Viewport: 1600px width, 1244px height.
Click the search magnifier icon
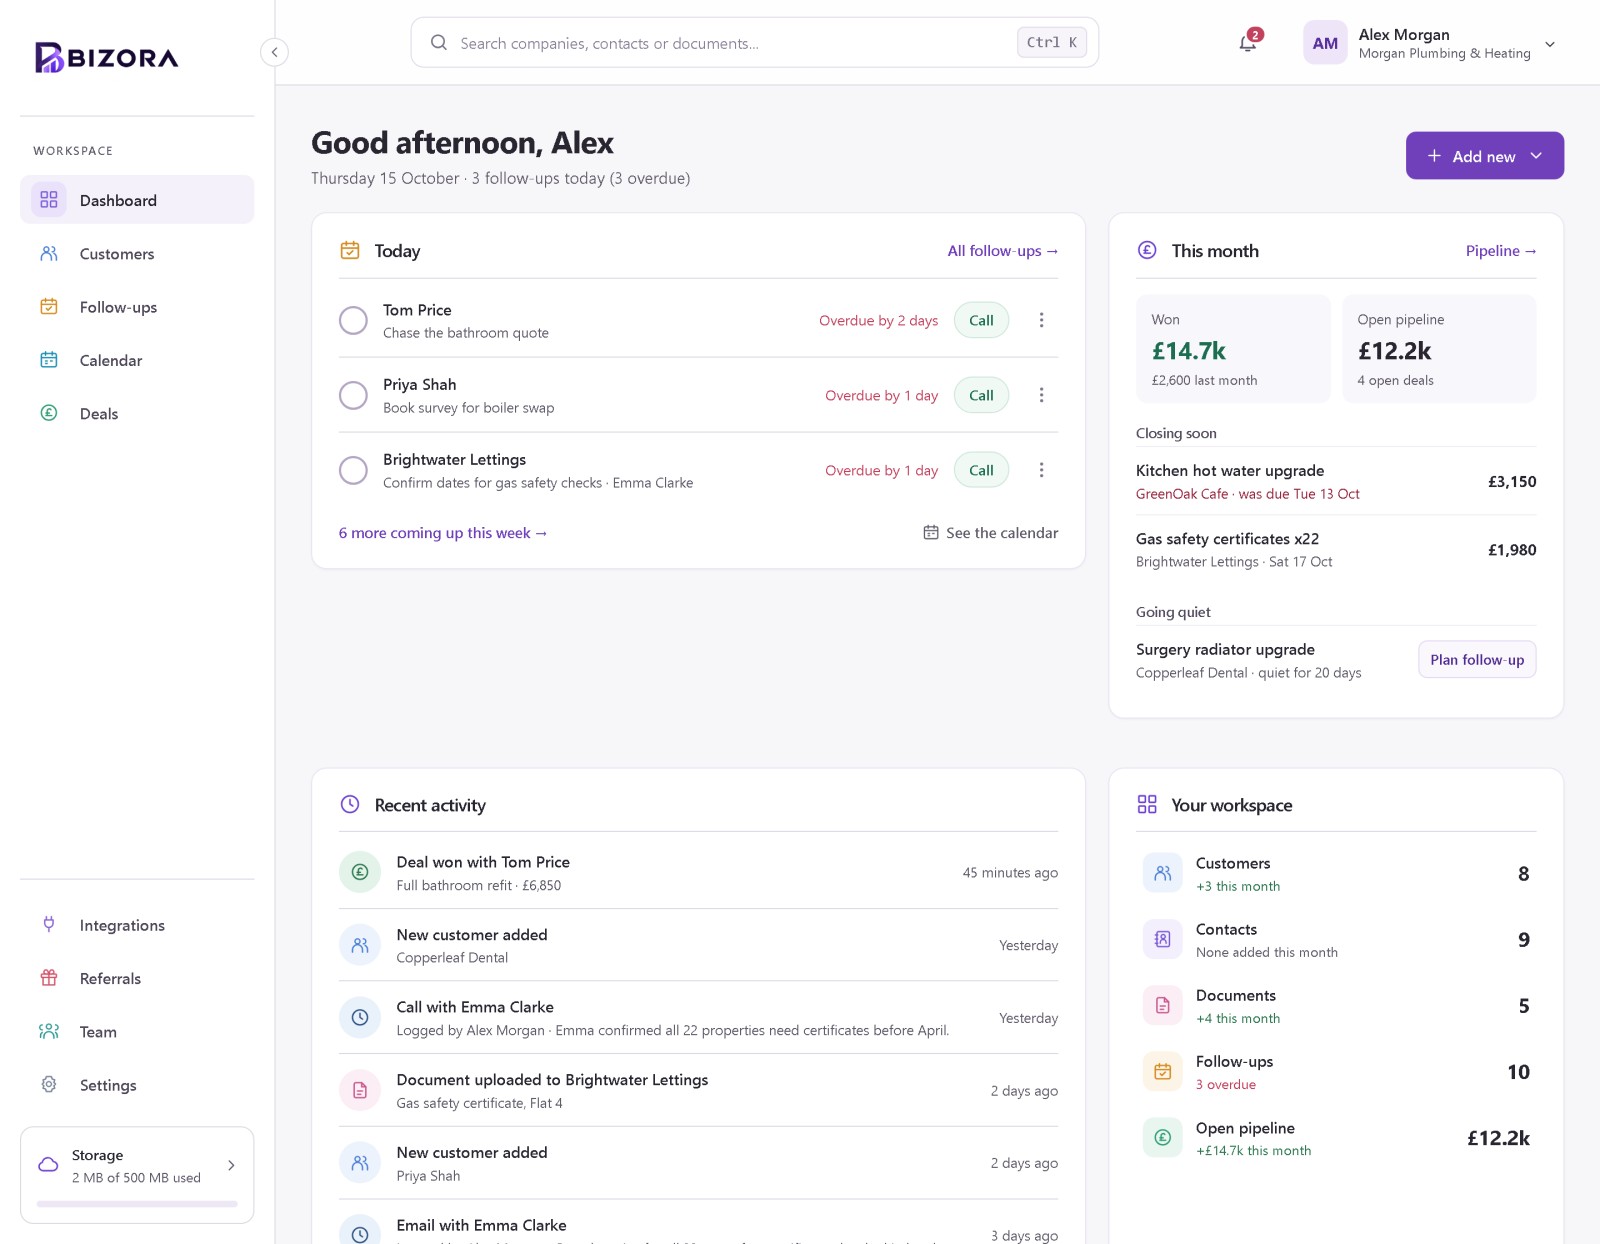(x=438, y=42)
